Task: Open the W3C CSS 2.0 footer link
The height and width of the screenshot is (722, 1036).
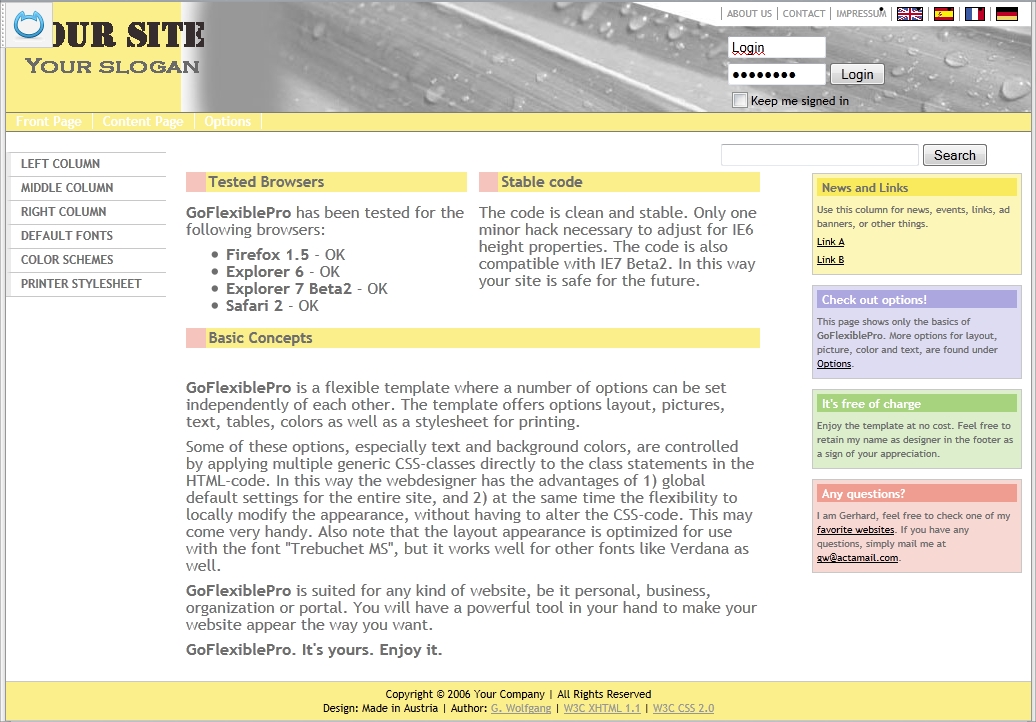Action: 683,708
